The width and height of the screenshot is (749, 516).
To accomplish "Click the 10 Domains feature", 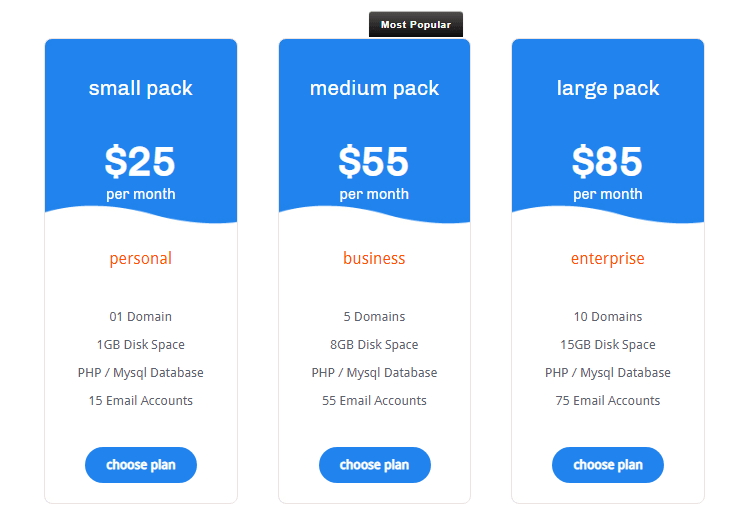I will (608, 316).
